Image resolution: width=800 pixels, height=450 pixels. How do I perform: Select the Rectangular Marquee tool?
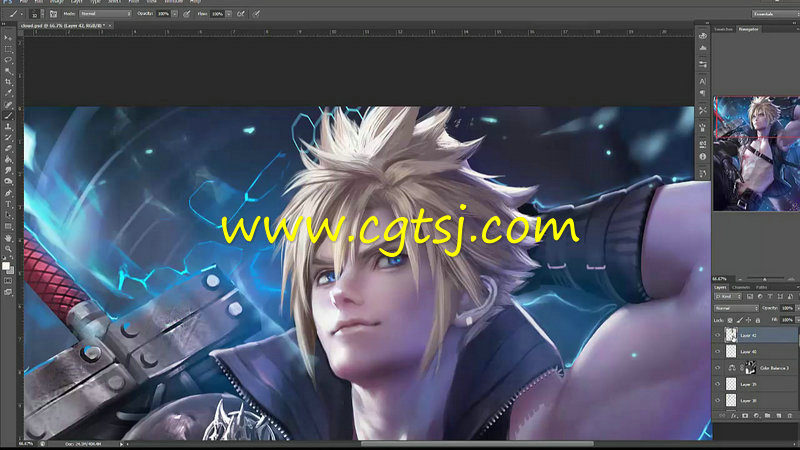[x=8, y=49]
